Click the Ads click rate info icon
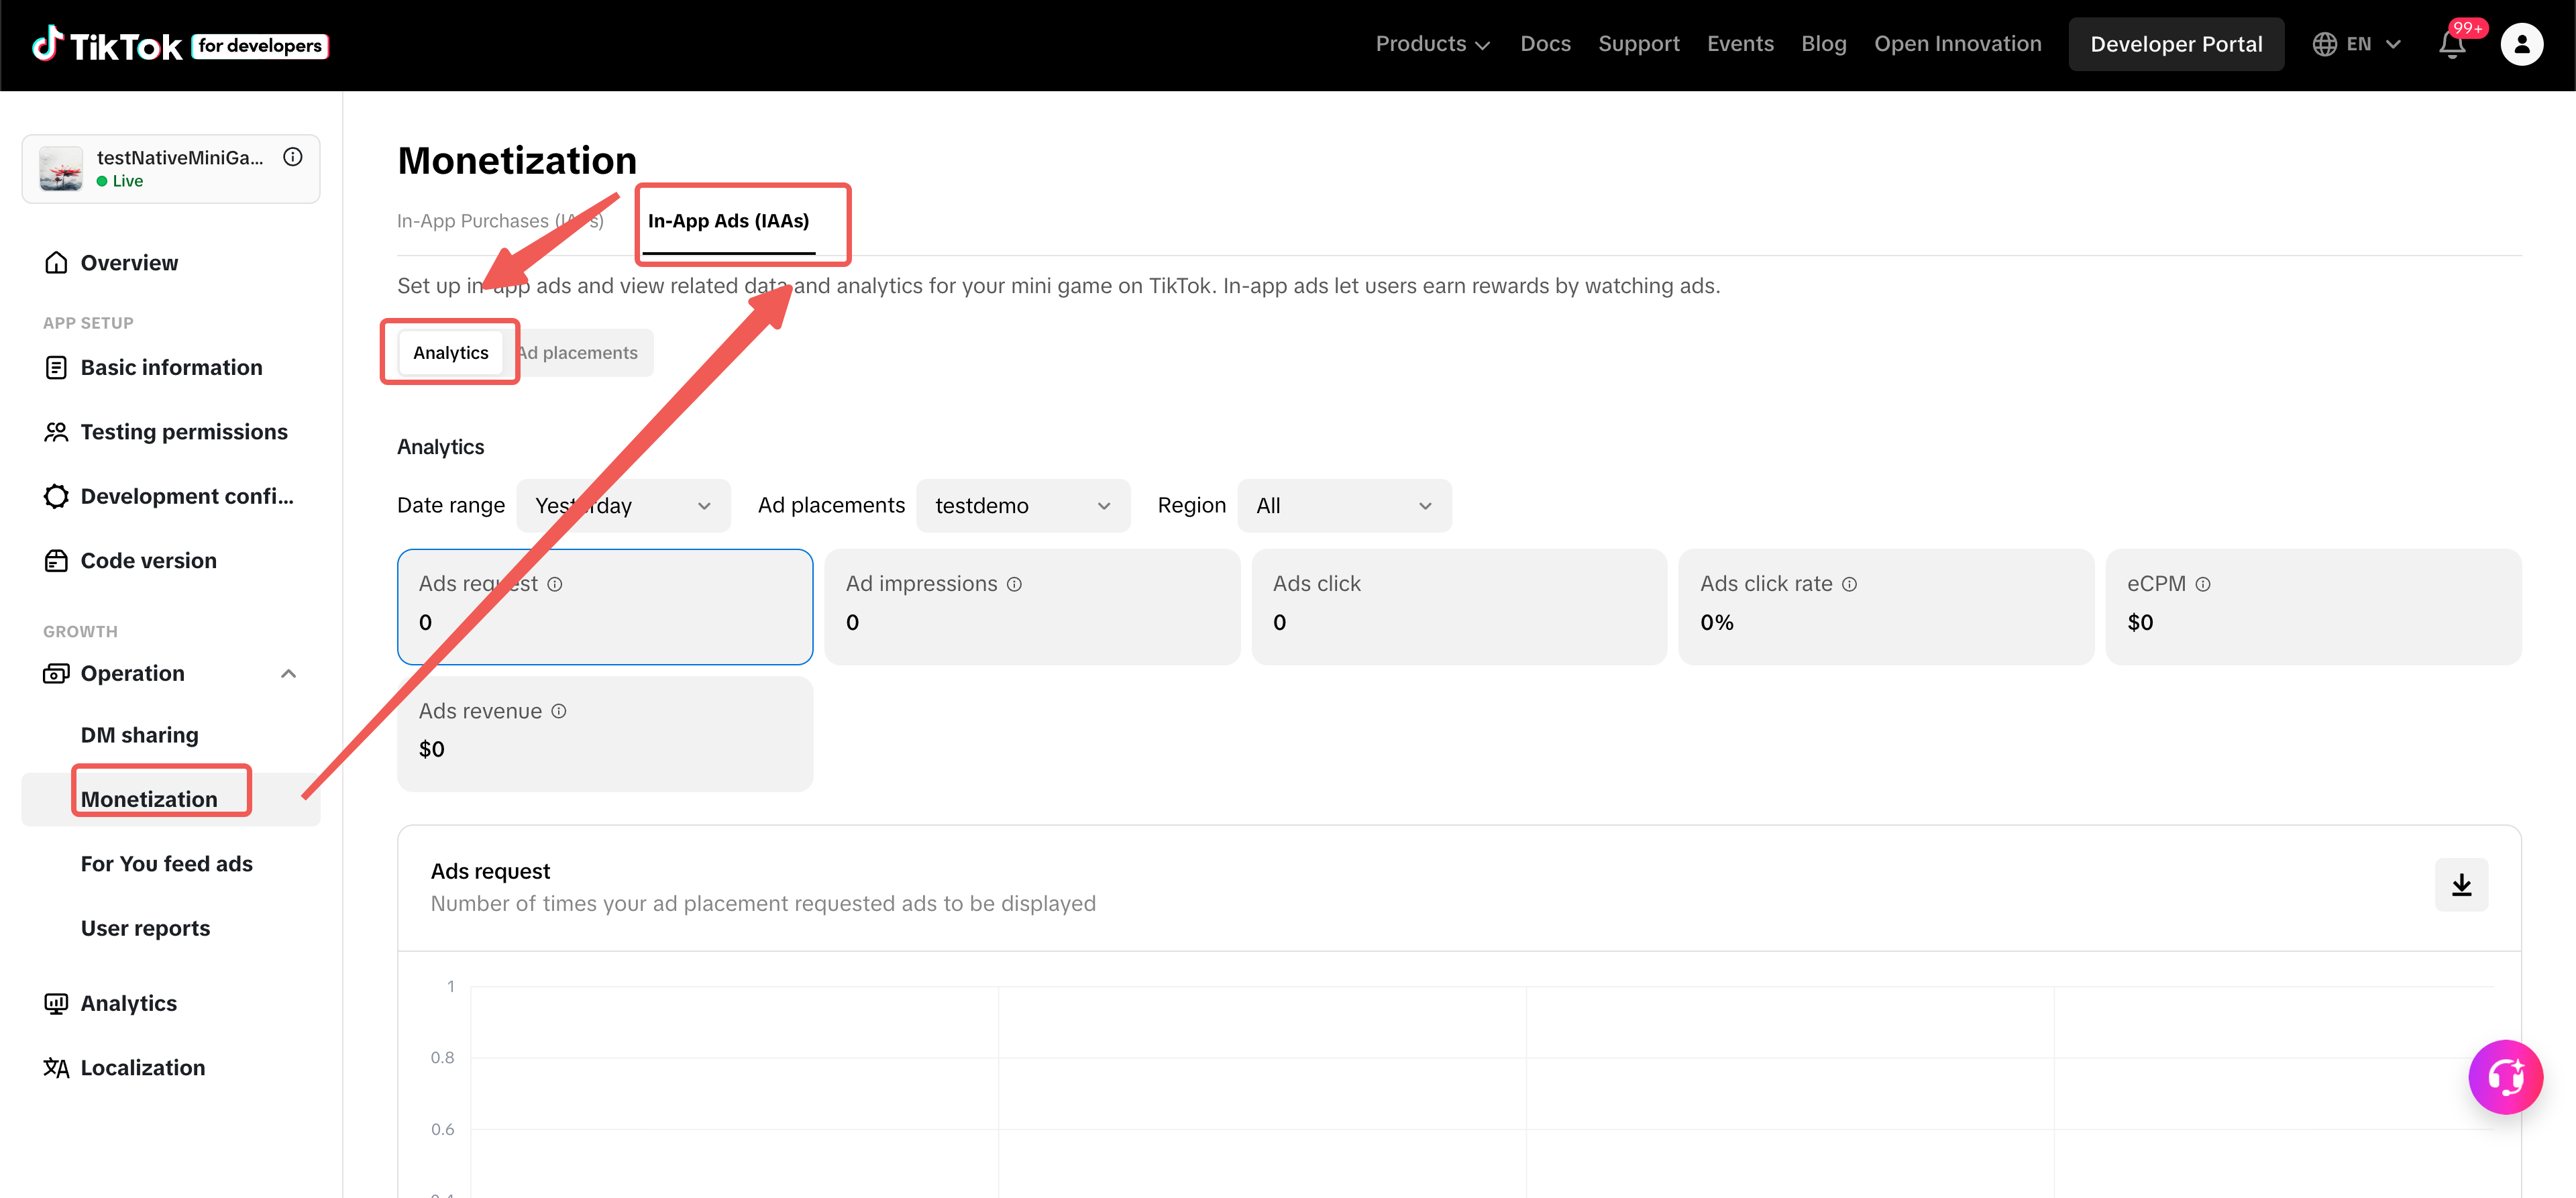2576x1198 pixels. click(1849, 584)
